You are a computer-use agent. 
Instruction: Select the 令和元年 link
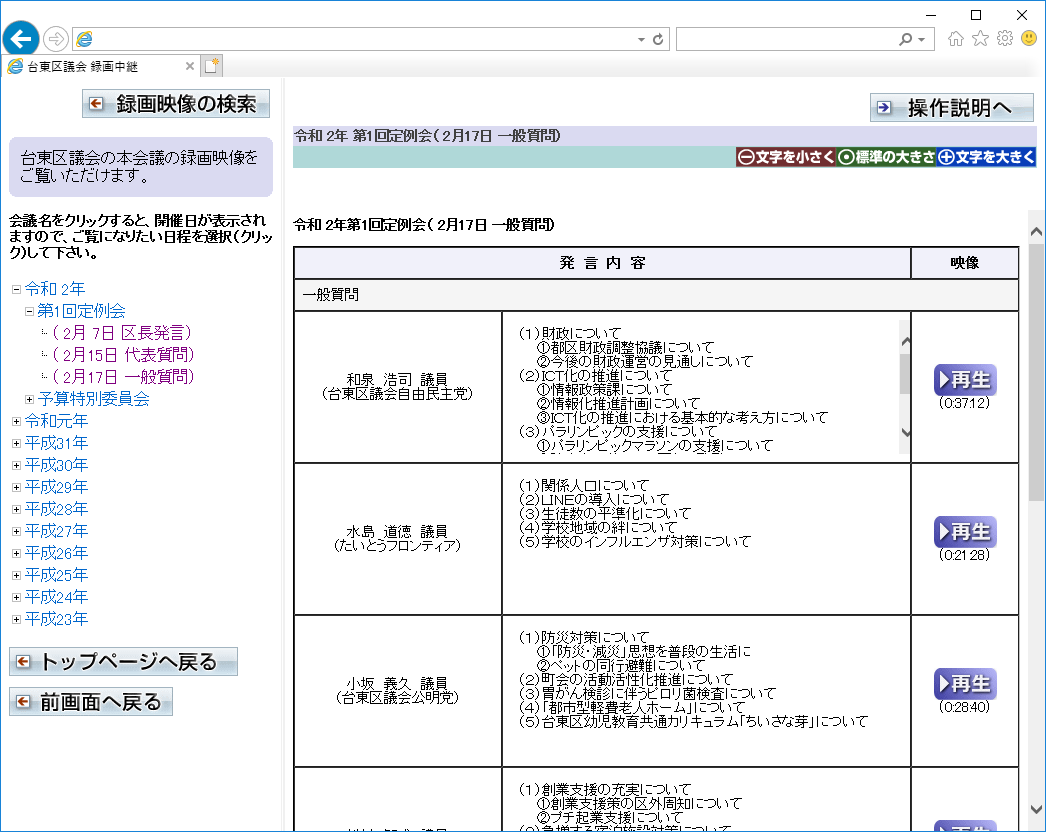pos(56,420)
